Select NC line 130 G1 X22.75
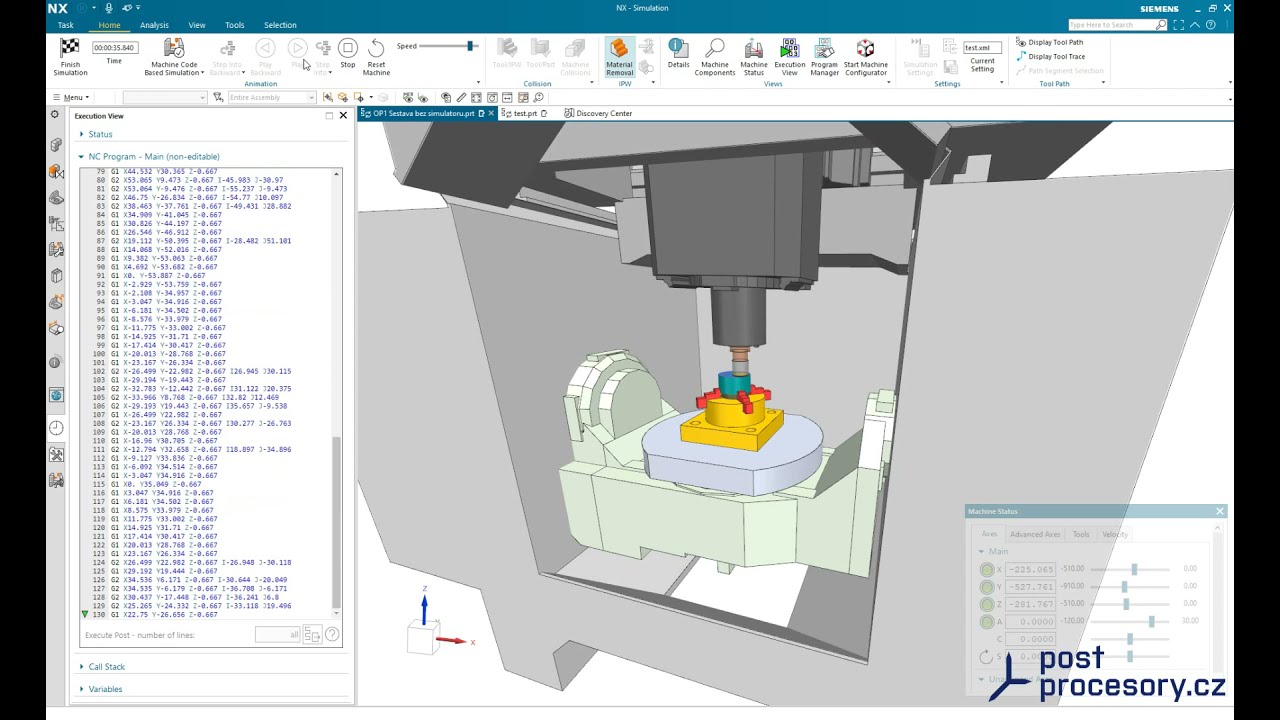 [164, 615]
